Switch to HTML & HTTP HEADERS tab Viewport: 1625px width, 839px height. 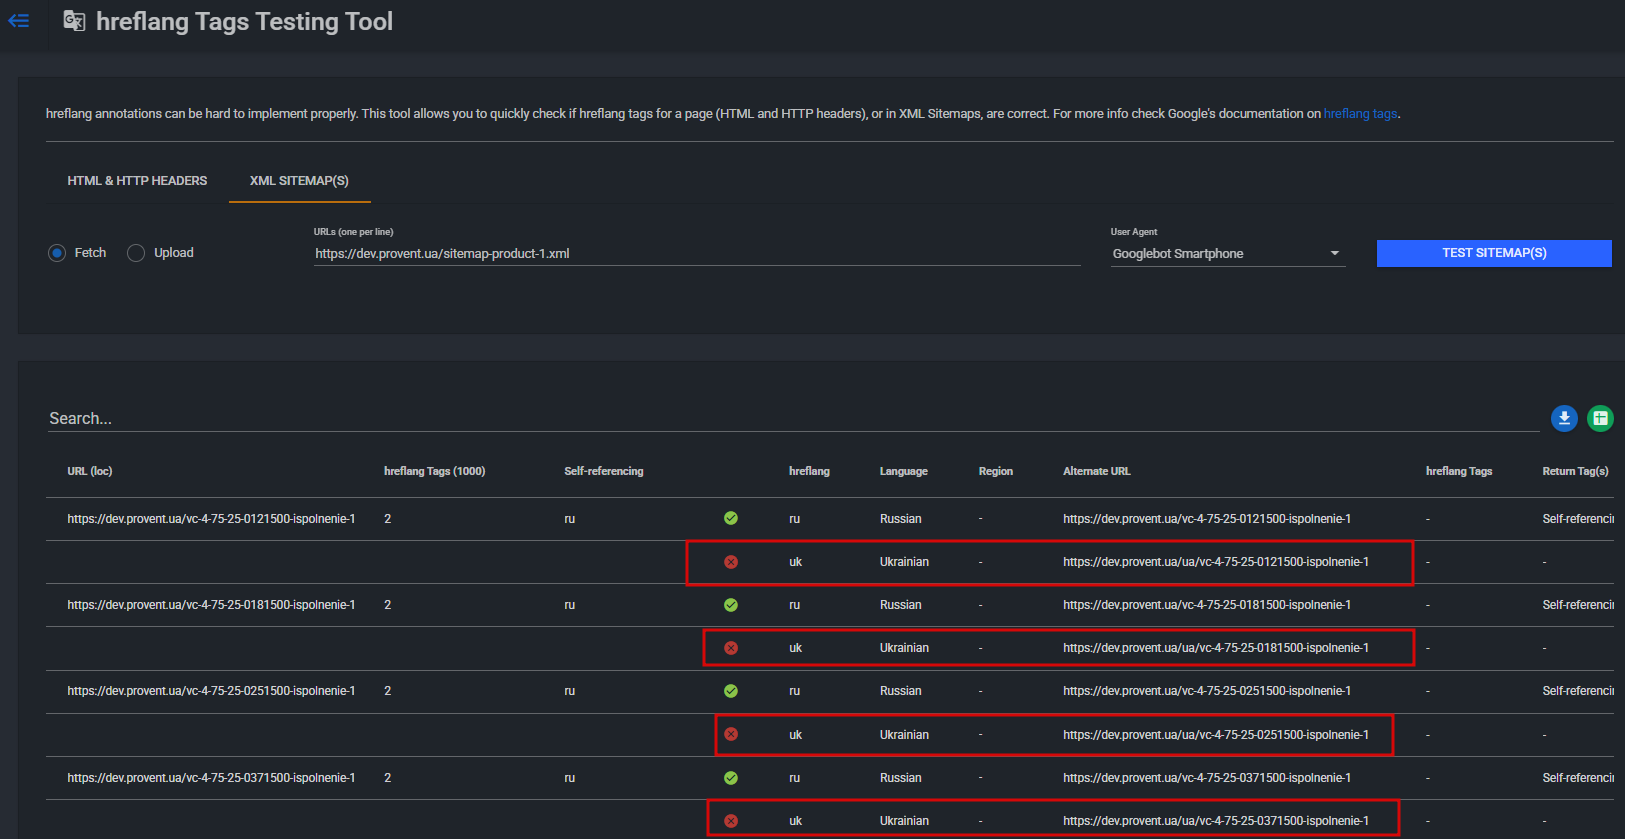point(137,181)
